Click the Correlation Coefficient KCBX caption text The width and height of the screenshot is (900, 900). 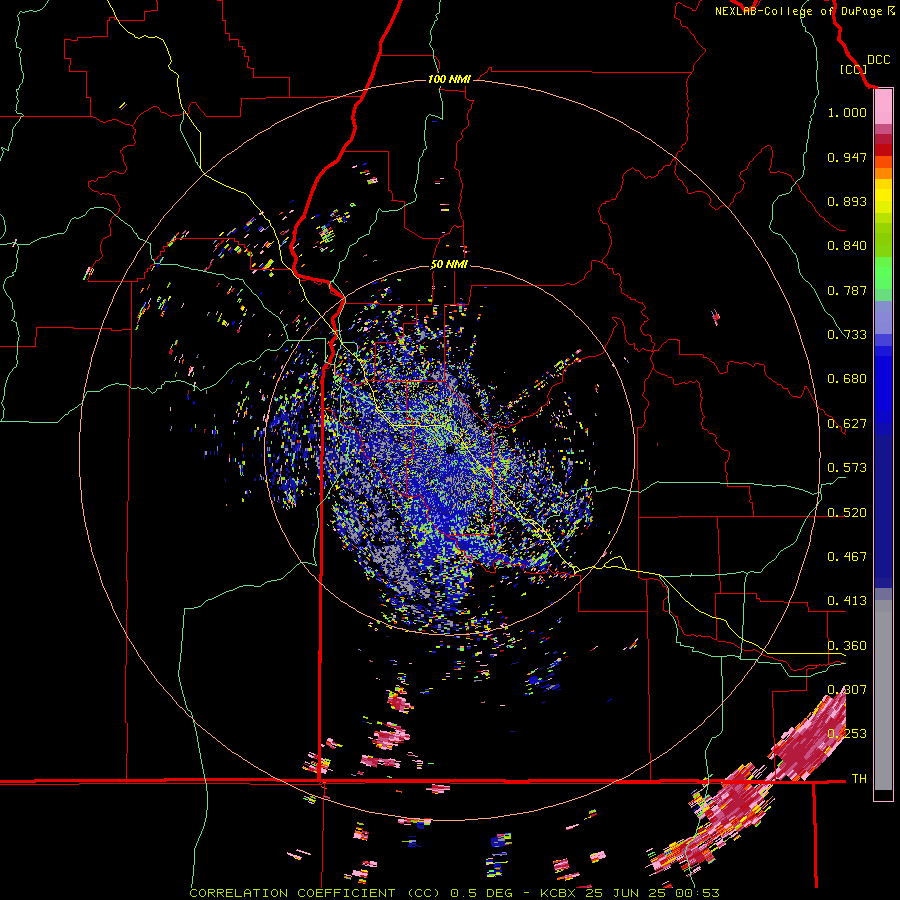454,893
